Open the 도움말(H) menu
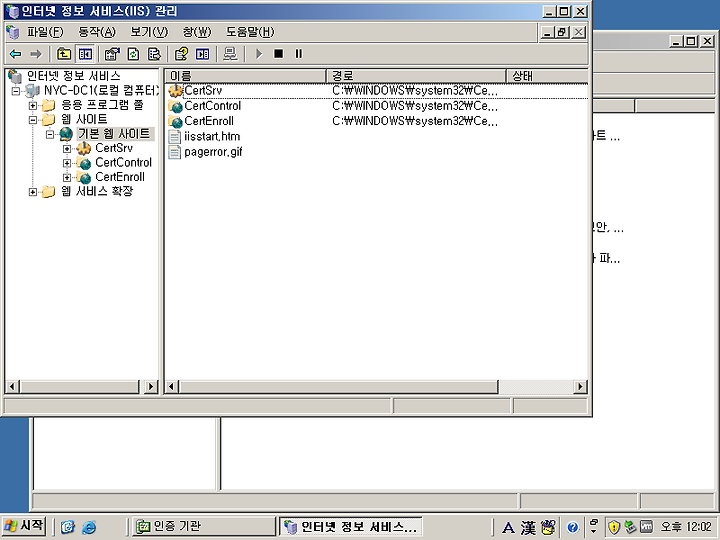 250,32
